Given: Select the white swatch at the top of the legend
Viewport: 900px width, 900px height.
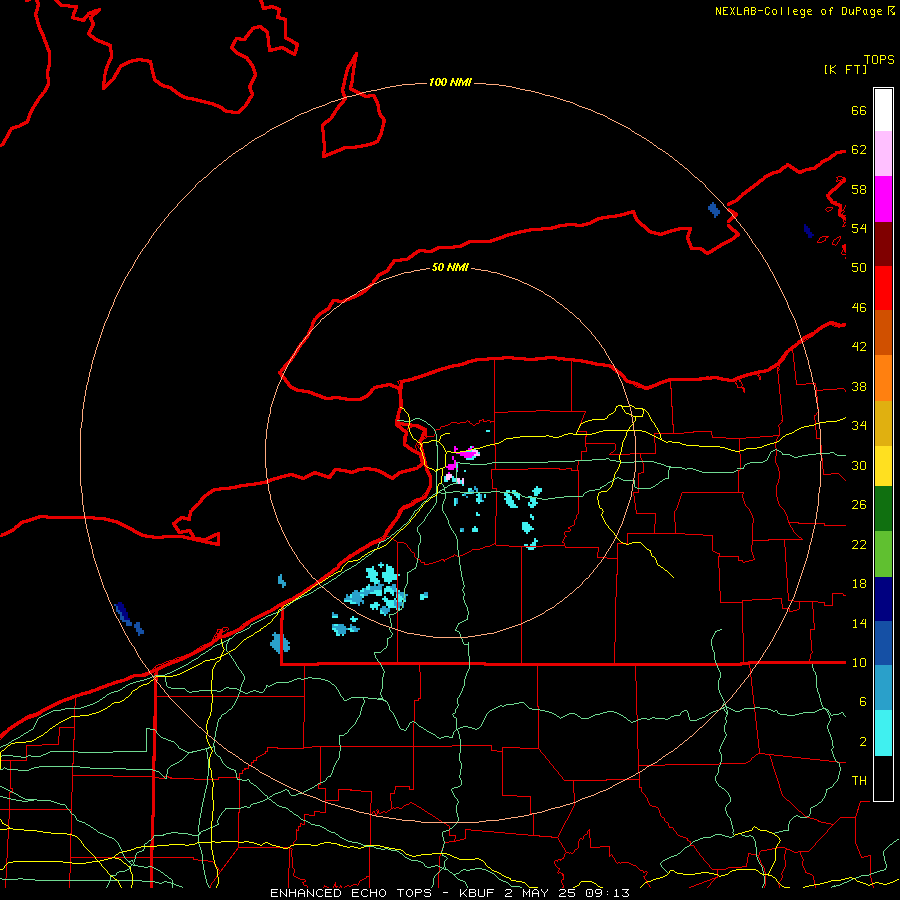Looking at the screenshot, I should (883, 110).
